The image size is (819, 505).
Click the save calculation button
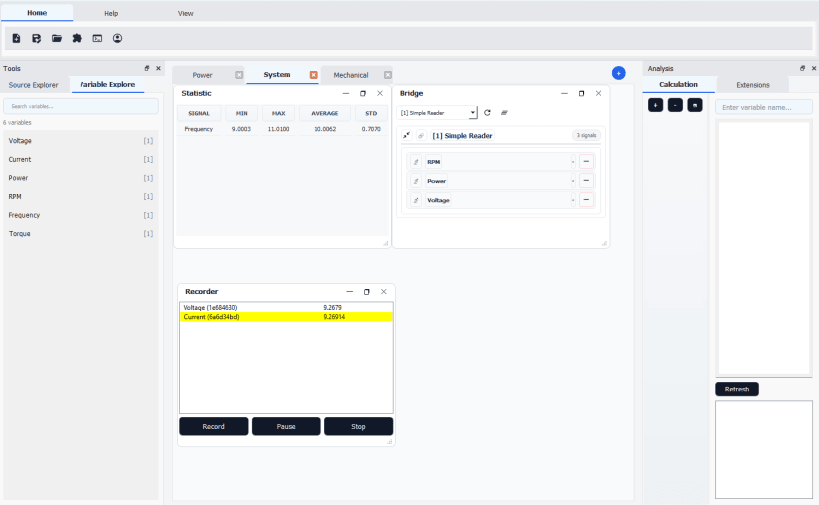point(695,105)
